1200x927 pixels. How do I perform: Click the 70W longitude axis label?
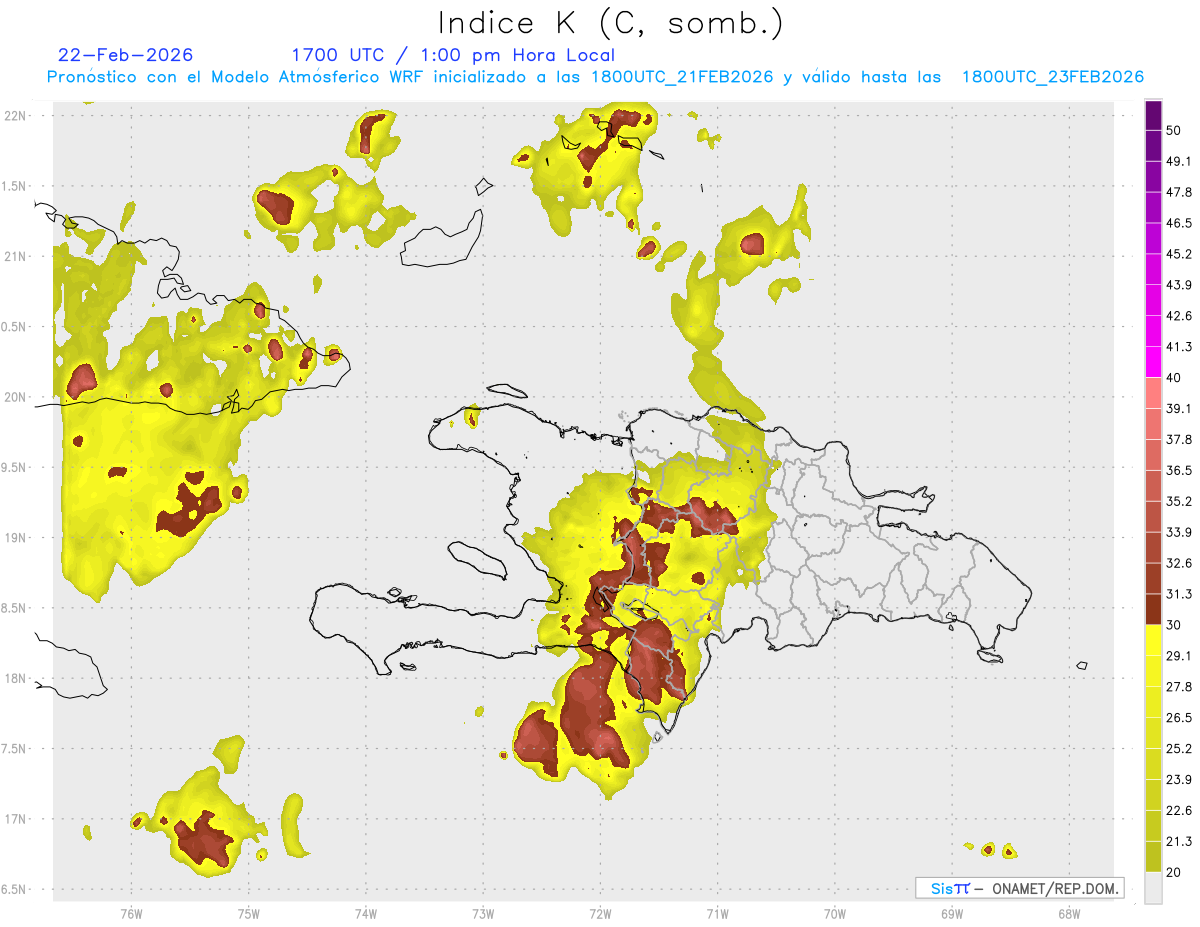pos(835,913)
